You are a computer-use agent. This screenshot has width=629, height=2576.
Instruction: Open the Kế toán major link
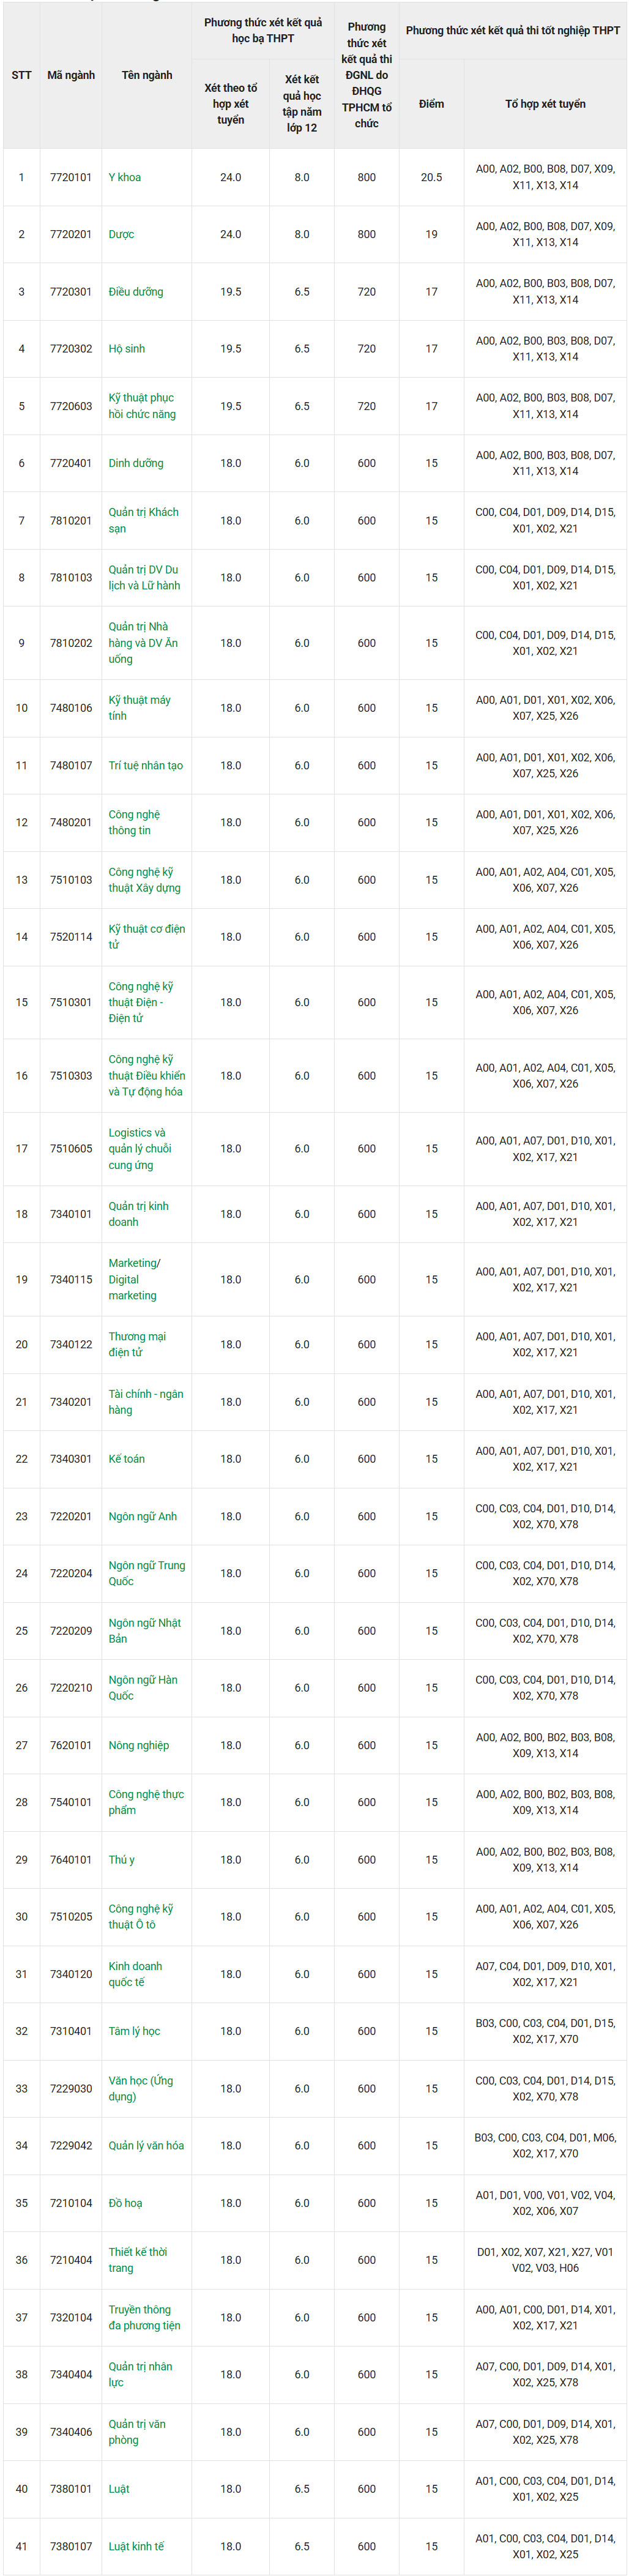(126, 1459)
